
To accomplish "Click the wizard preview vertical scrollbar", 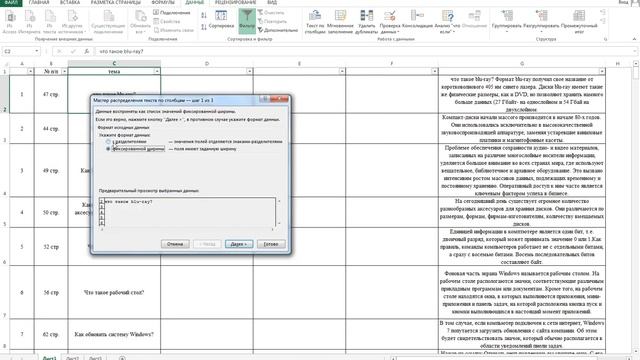I will [279, 212].
